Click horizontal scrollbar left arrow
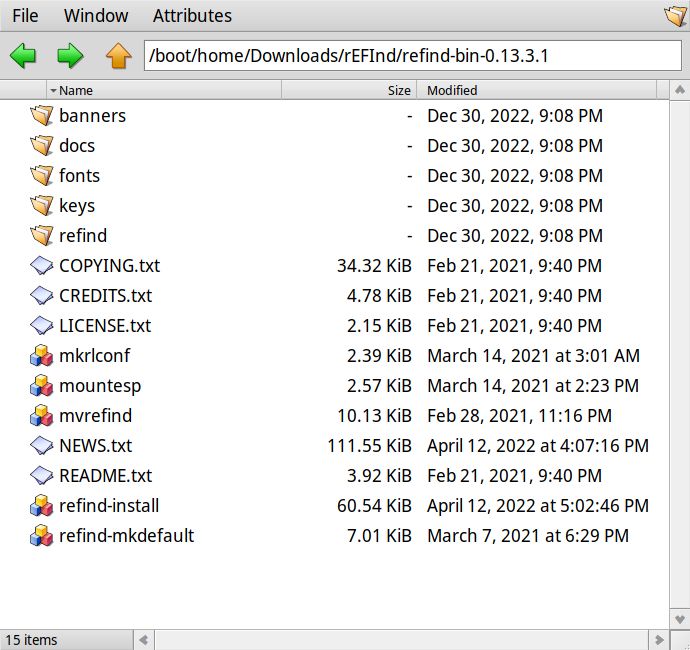The height and width of the screenshot is (650, 690). click(x=144, y=639)
